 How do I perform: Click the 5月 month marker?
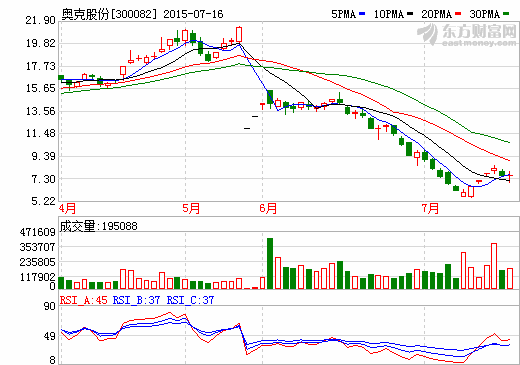pos(191,209)
